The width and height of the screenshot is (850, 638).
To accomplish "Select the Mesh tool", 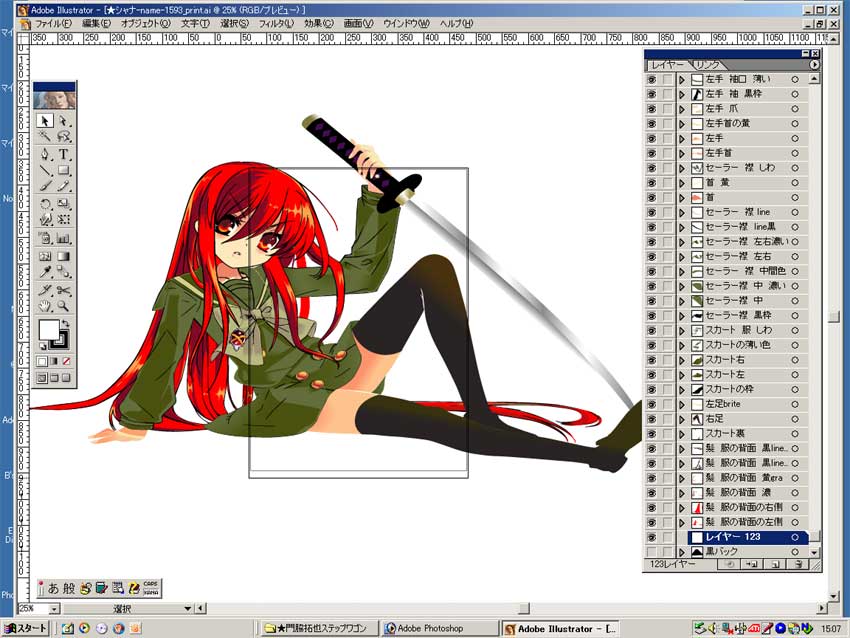I will click(x=46, y=256).
